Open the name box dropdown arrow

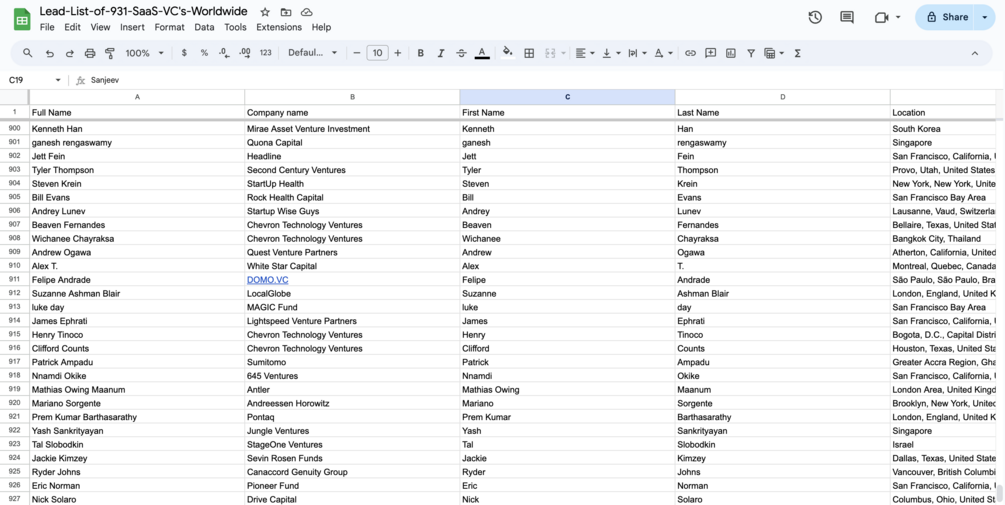point(58,80)
